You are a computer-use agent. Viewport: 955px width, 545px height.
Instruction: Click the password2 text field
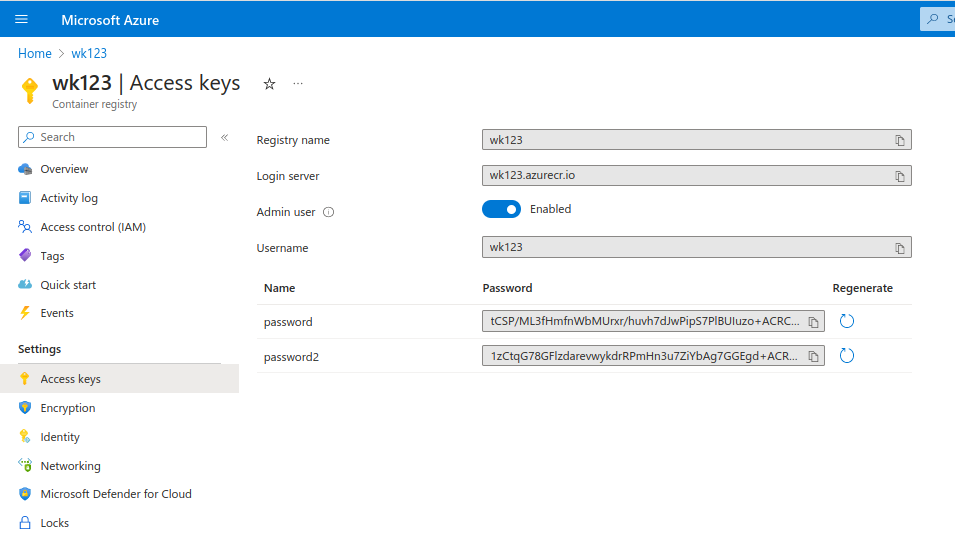click(x=653, y=356)
